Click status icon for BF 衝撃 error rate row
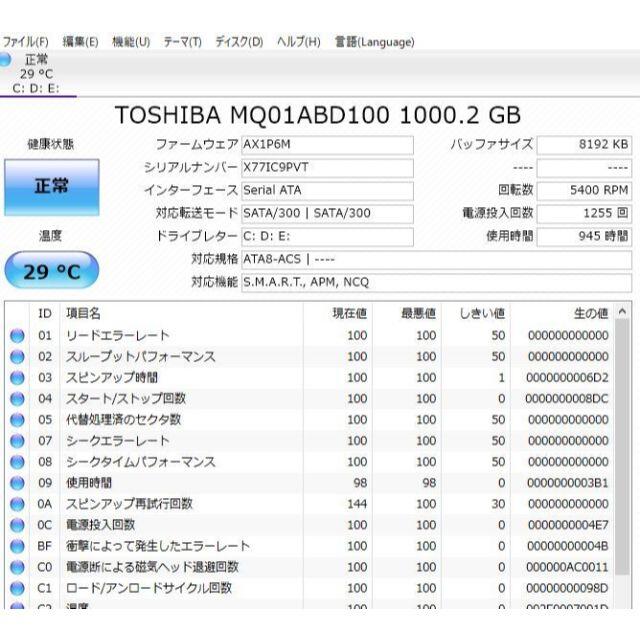 pyautogui.click(x=17, y=546)
